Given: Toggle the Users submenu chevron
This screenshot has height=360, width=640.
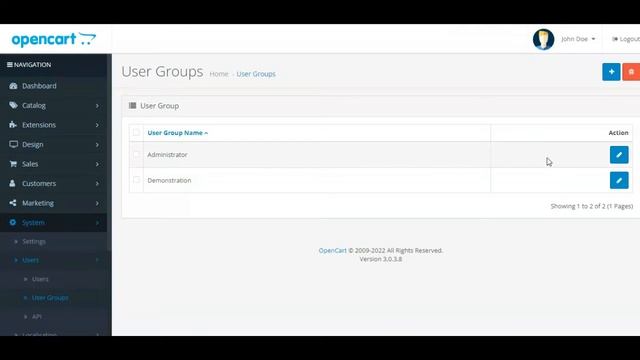Looking at the screenshot, I should click(x=97, y=260).
